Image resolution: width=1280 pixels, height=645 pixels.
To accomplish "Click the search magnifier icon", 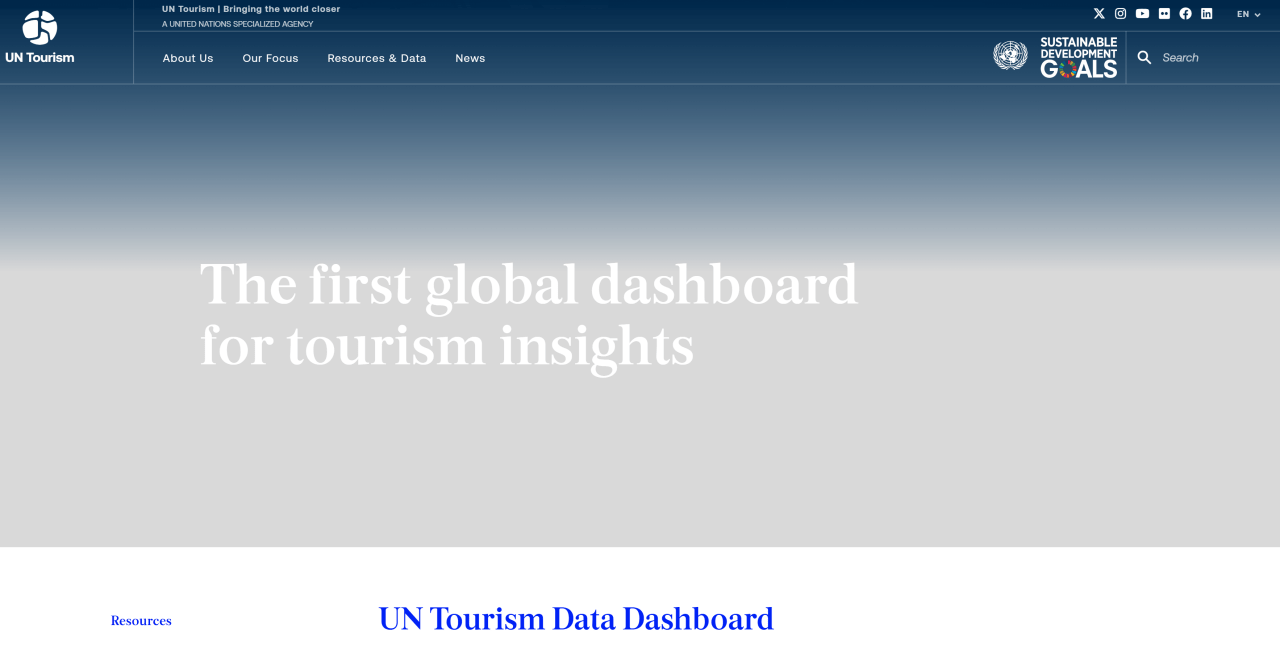I will click(x=1144, y=58).
